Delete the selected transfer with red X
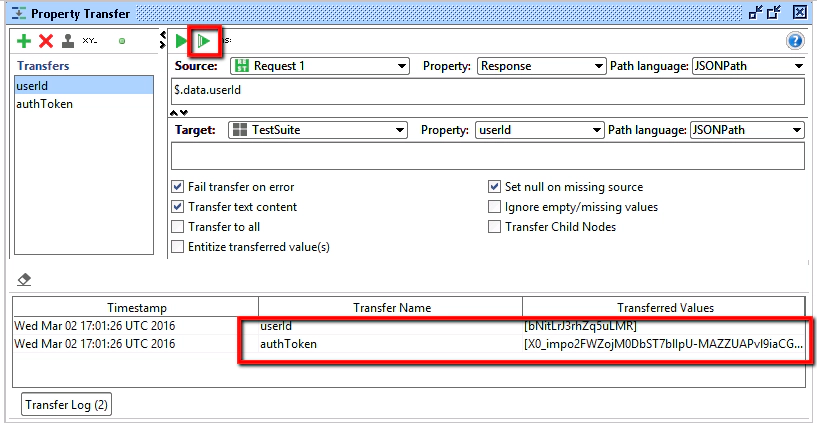Image resolution: width=817 pixels, height=423 pixels. [x=46, y=41]
